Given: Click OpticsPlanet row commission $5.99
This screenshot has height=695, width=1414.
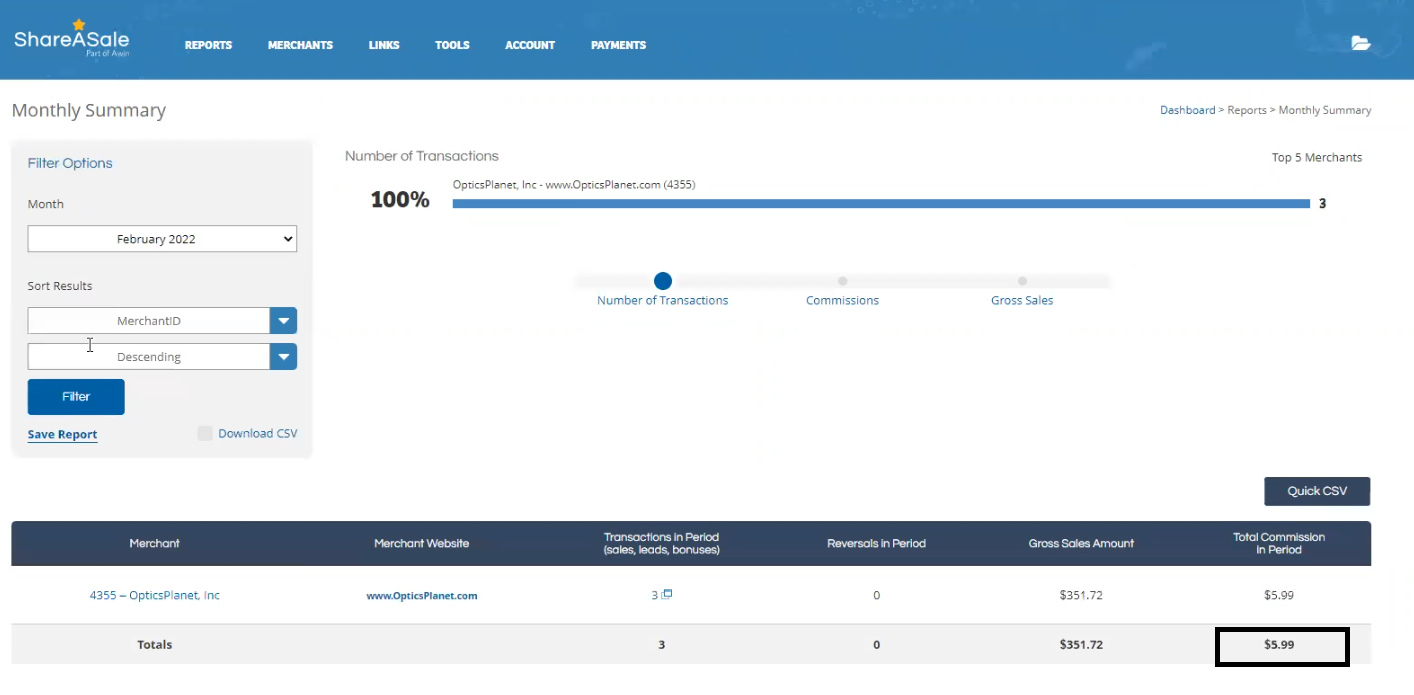Looking at the screenshot, I should tap(1279, 595).
